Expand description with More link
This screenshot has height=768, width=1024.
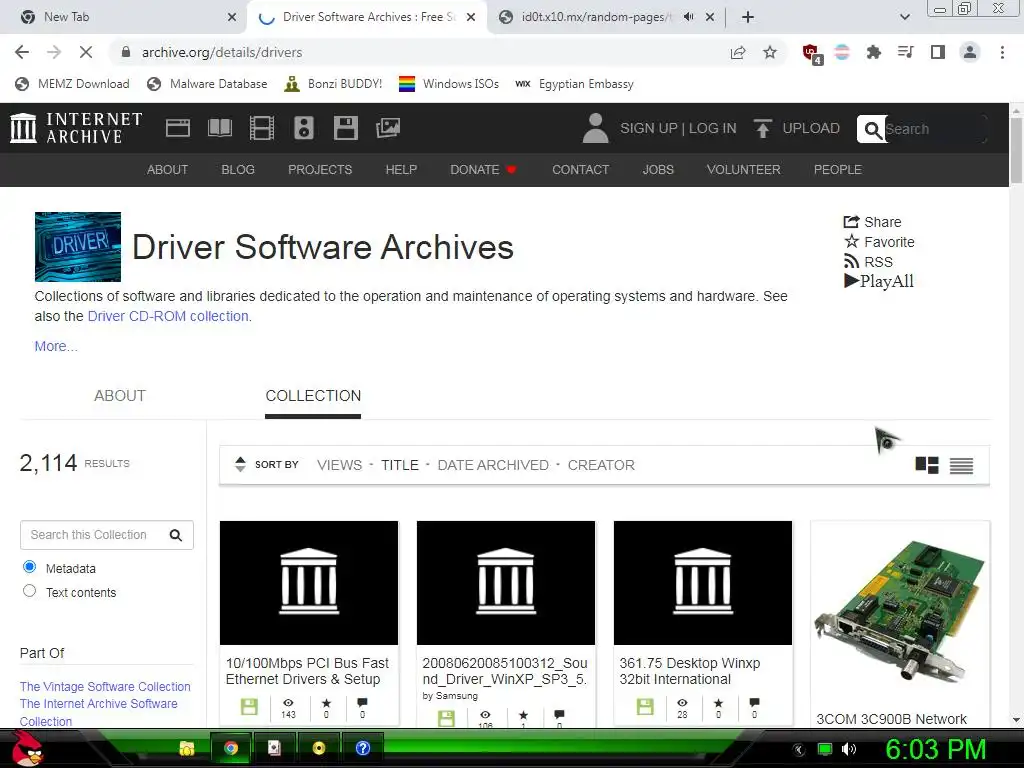[56, 346]
